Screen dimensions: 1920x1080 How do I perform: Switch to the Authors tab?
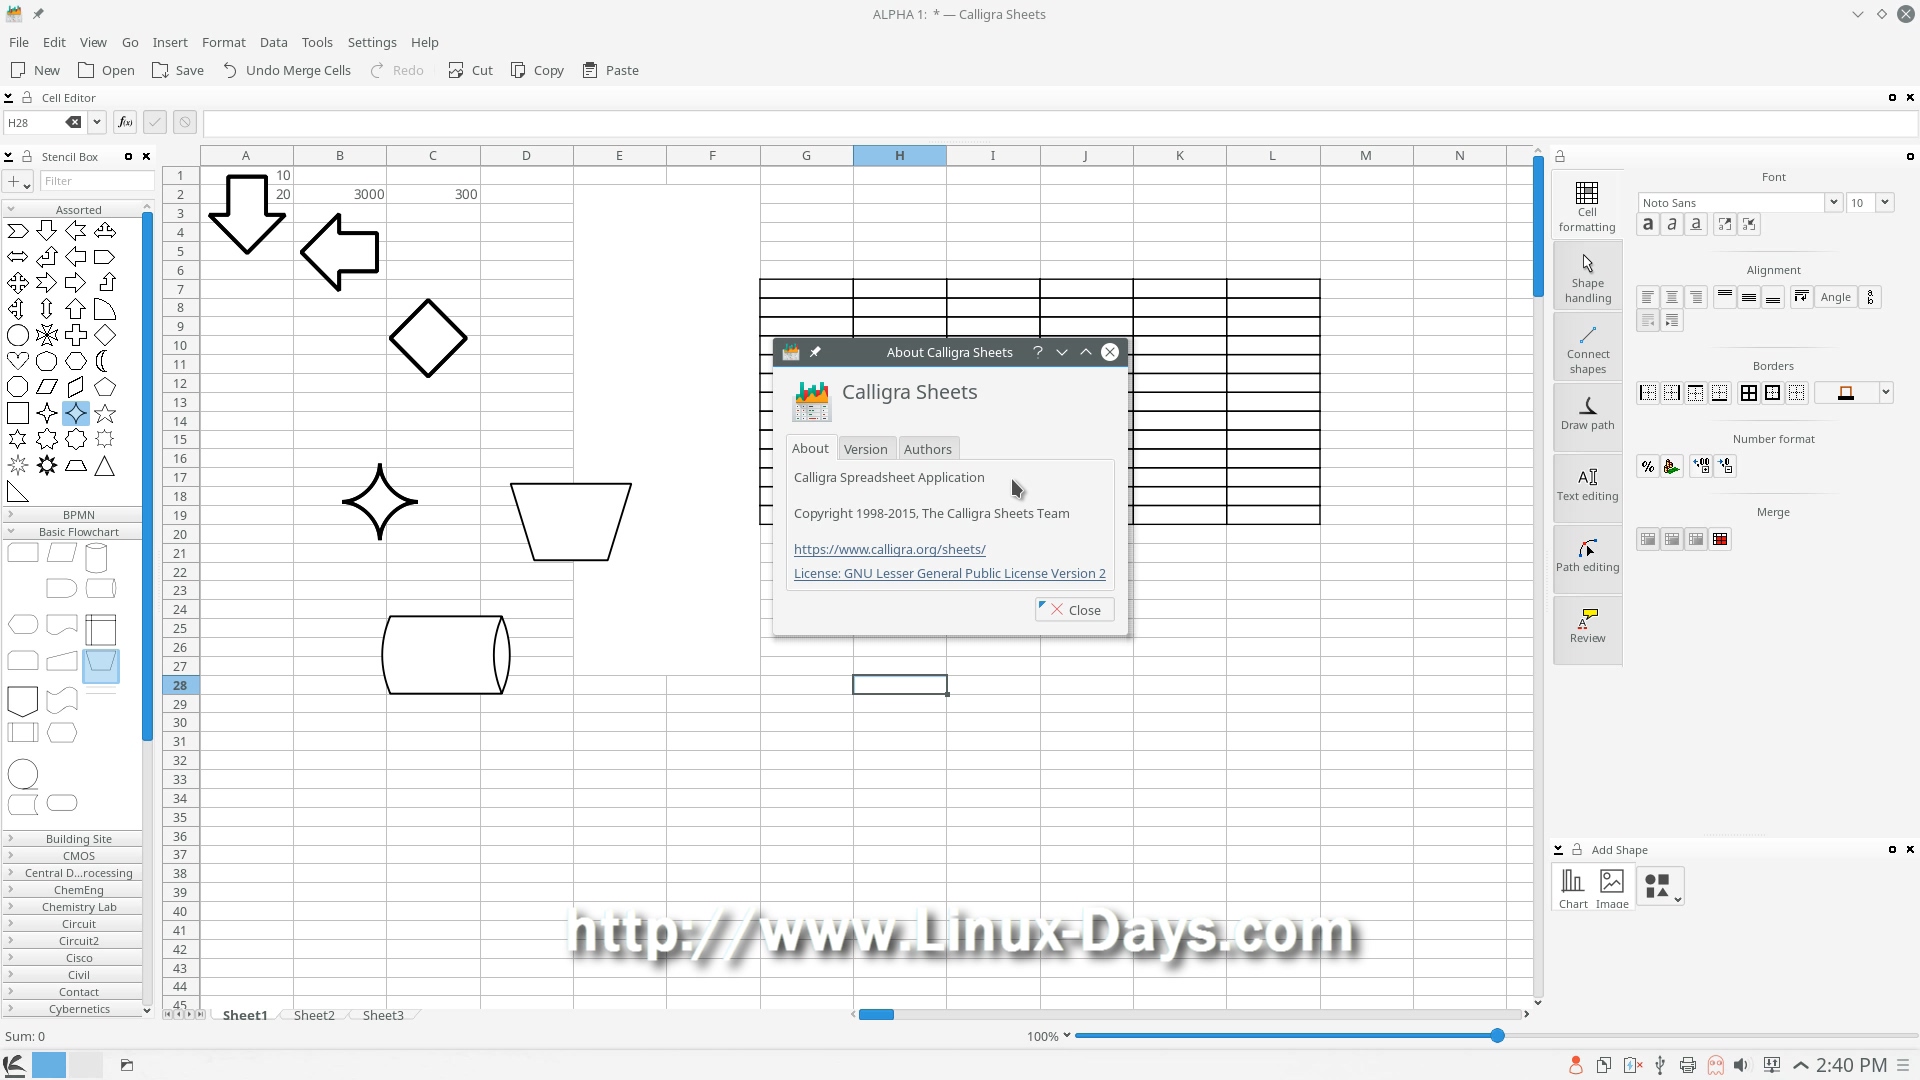927,449
